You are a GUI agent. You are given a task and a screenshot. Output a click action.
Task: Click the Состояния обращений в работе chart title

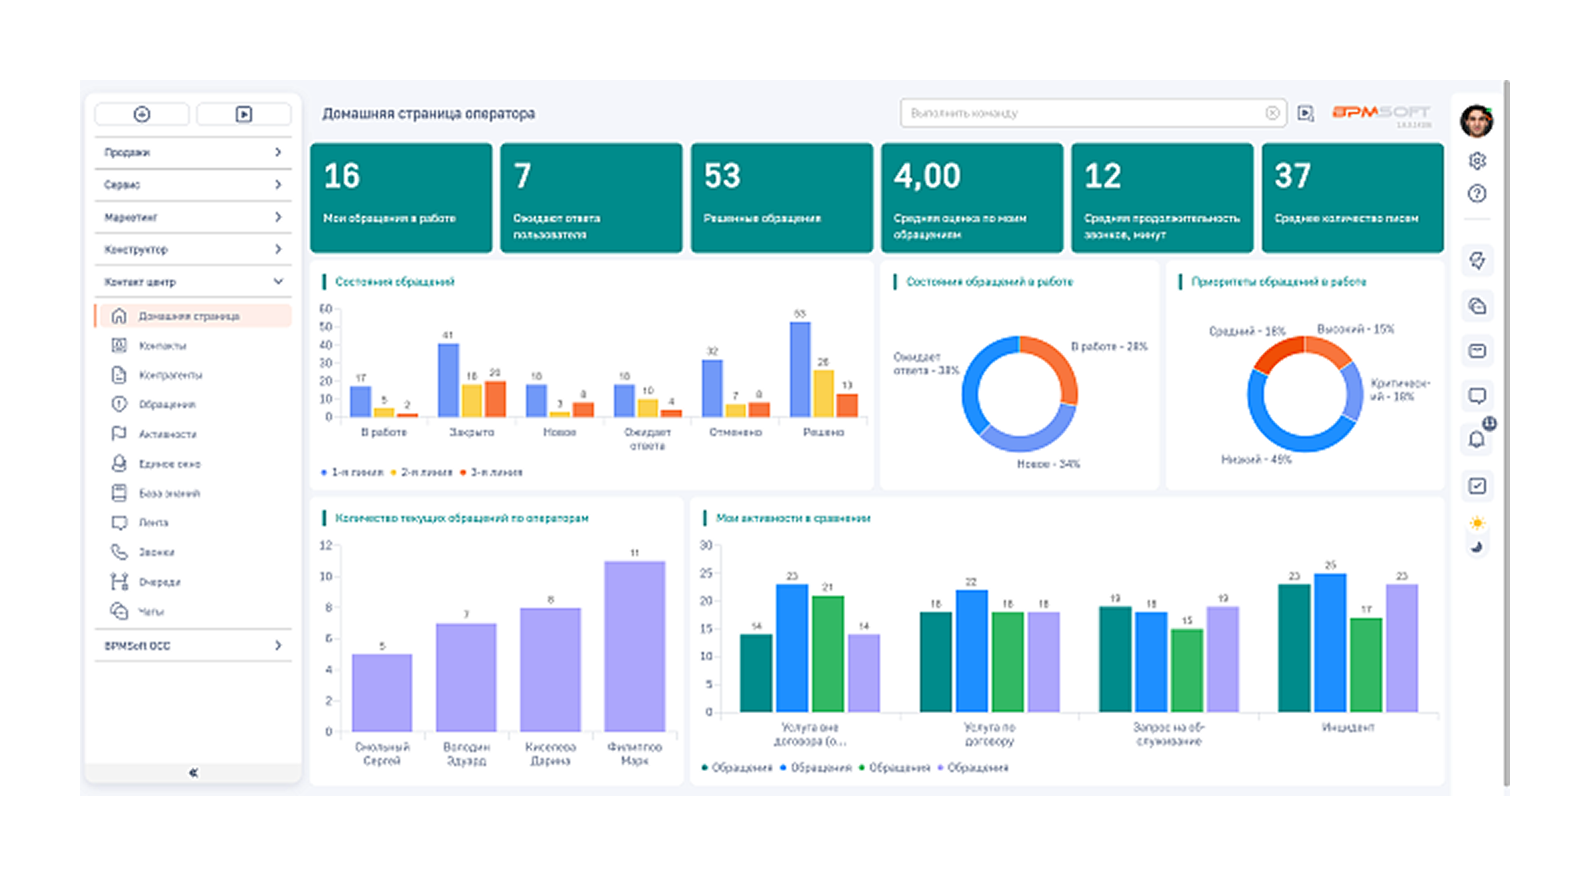(989, 282)
